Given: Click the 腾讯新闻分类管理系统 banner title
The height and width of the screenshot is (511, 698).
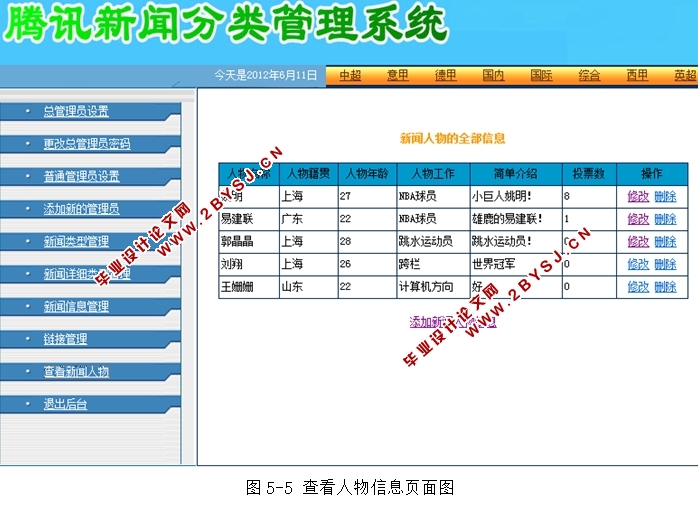Looking at the screenshot, I should pos(226,24).
